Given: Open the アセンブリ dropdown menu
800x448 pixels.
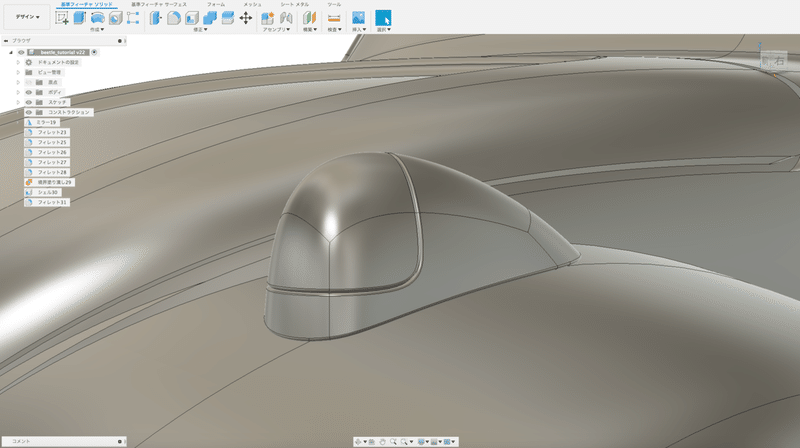Looking at the screenshot, I should (276, 30).
